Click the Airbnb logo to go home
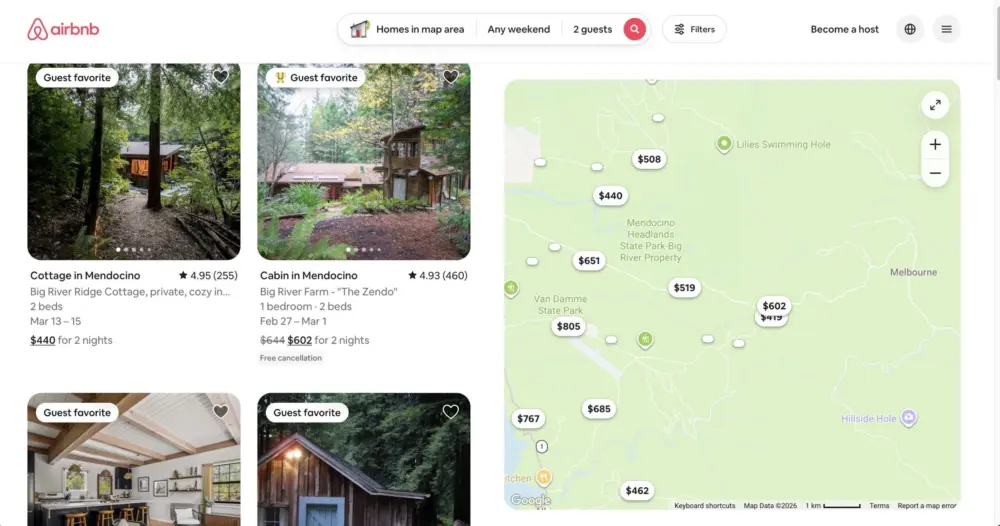The width and height of the screenshot is (1000, 526). [63, 29]
